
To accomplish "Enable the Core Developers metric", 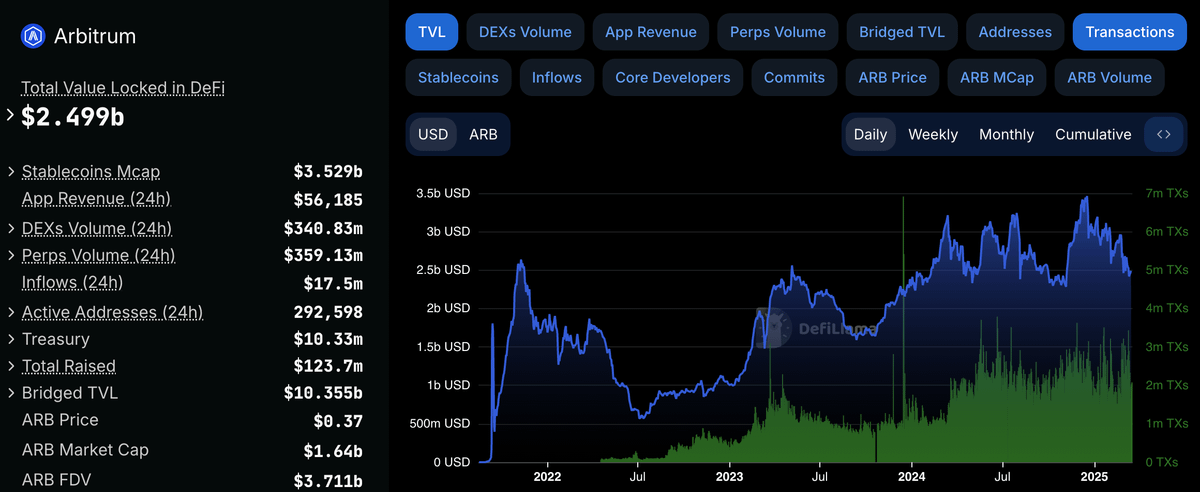I will pyautogui.click(x=673, y=77).
